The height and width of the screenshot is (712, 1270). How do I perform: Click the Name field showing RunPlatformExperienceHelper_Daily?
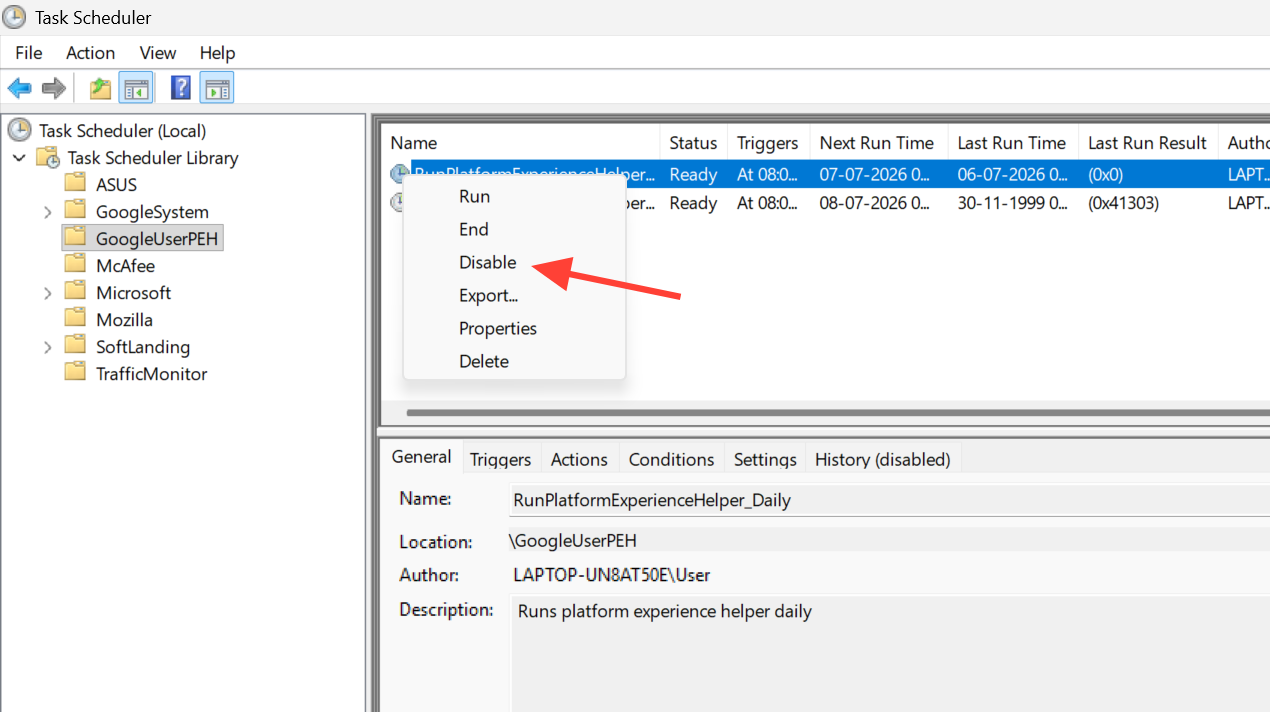pyautogui.click(x=888, y=500)
